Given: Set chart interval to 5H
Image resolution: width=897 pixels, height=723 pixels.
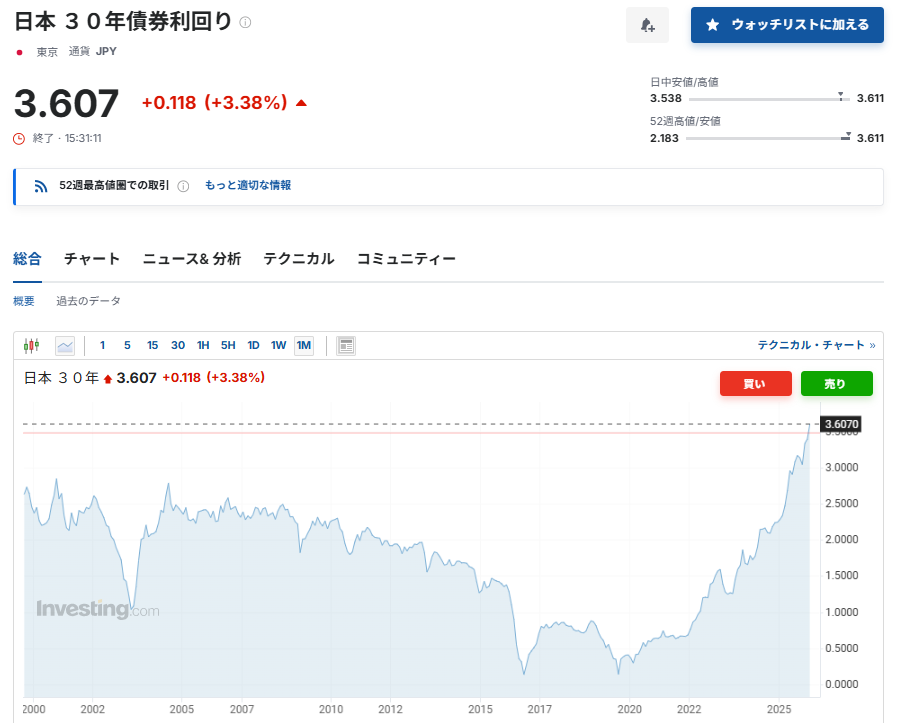Looking at the screenshot, I should 228,346.
